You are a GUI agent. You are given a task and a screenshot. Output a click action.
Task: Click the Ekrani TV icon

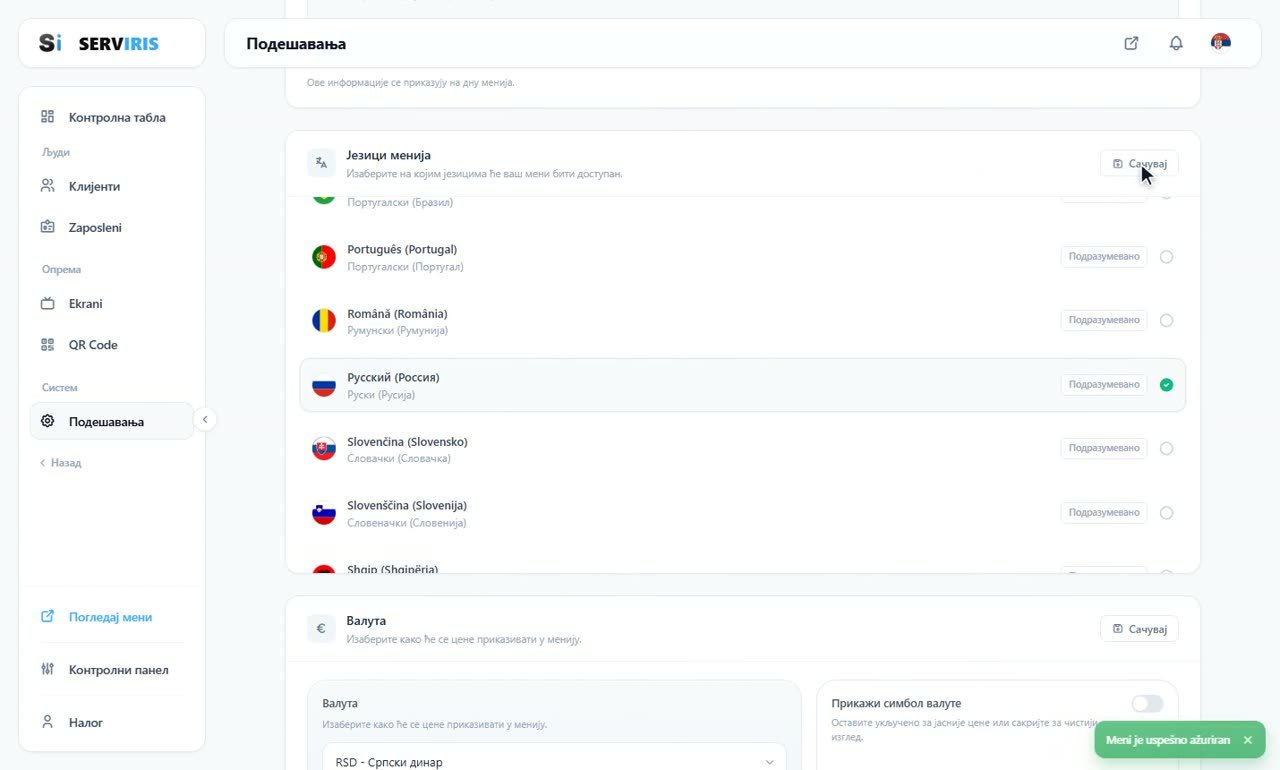coord(47,303)
